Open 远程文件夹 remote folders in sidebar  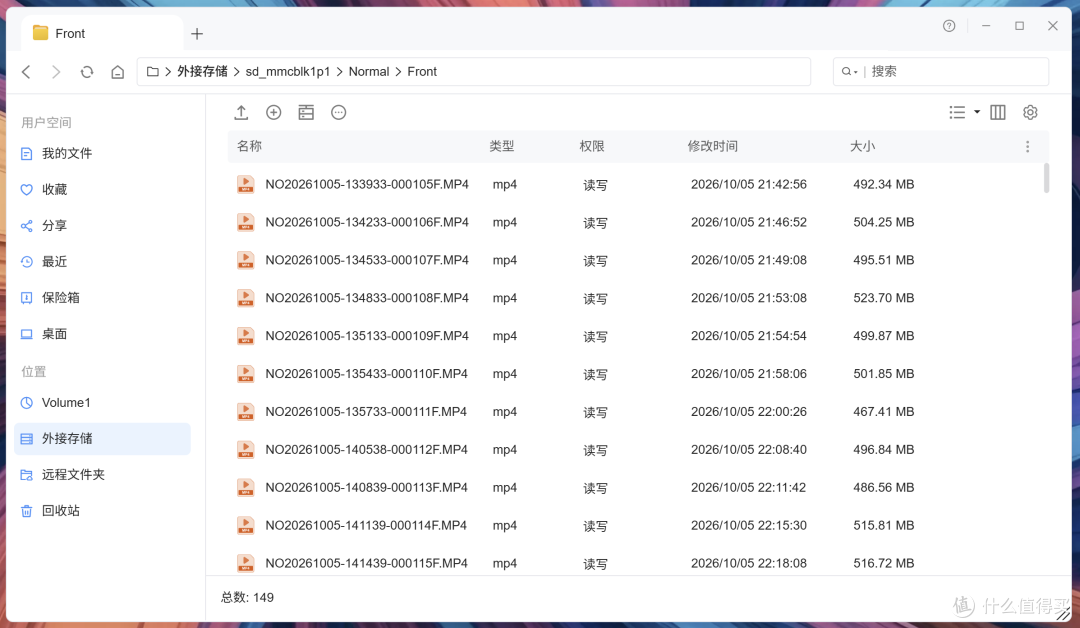102,474
